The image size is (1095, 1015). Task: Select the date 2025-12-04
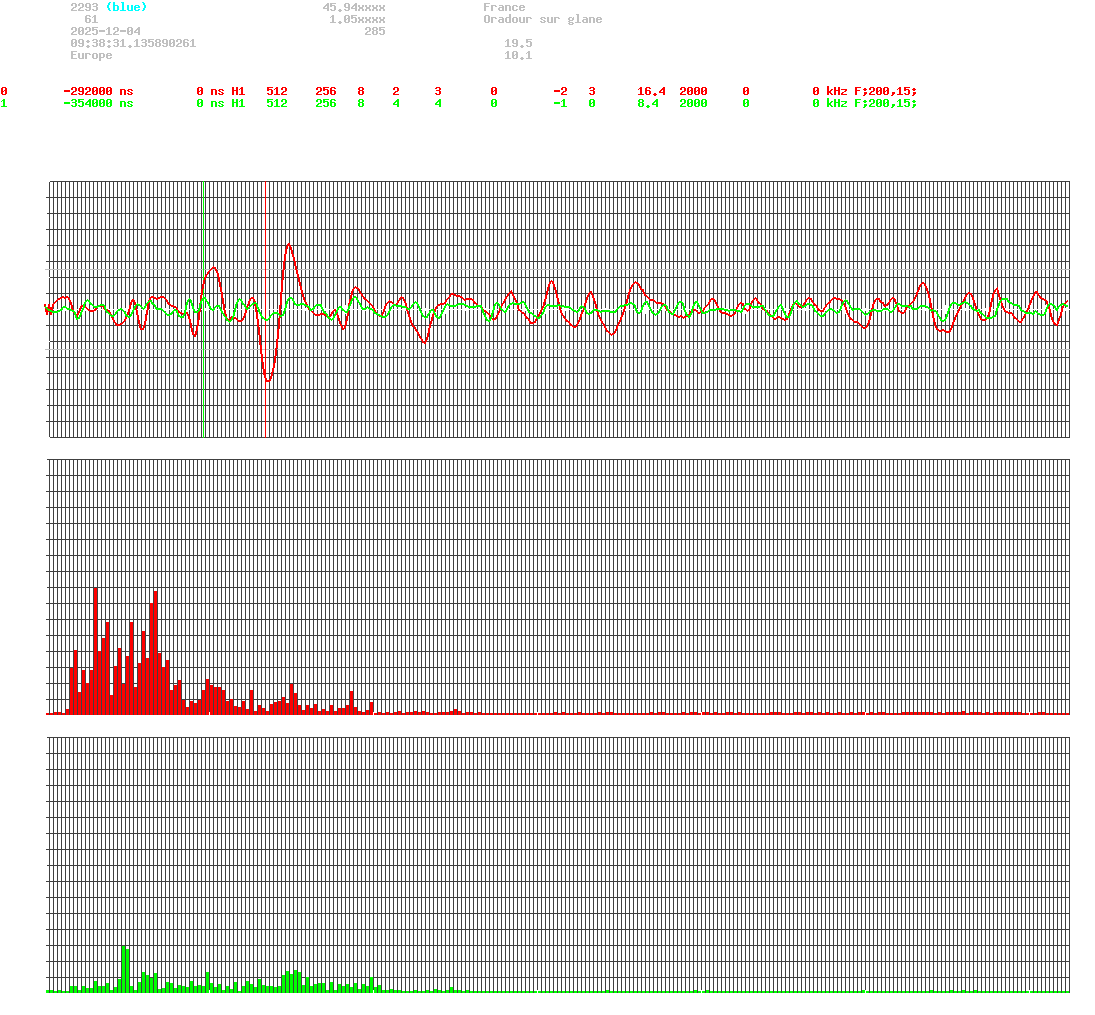tap(105, 31)
